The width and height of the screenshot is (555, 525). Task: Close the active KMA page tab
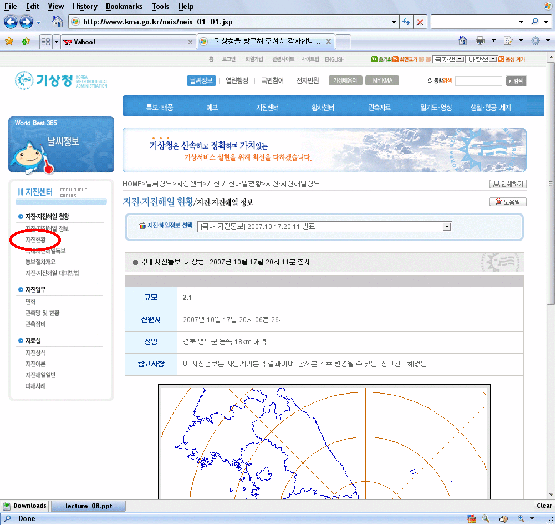tap(328, 42)
